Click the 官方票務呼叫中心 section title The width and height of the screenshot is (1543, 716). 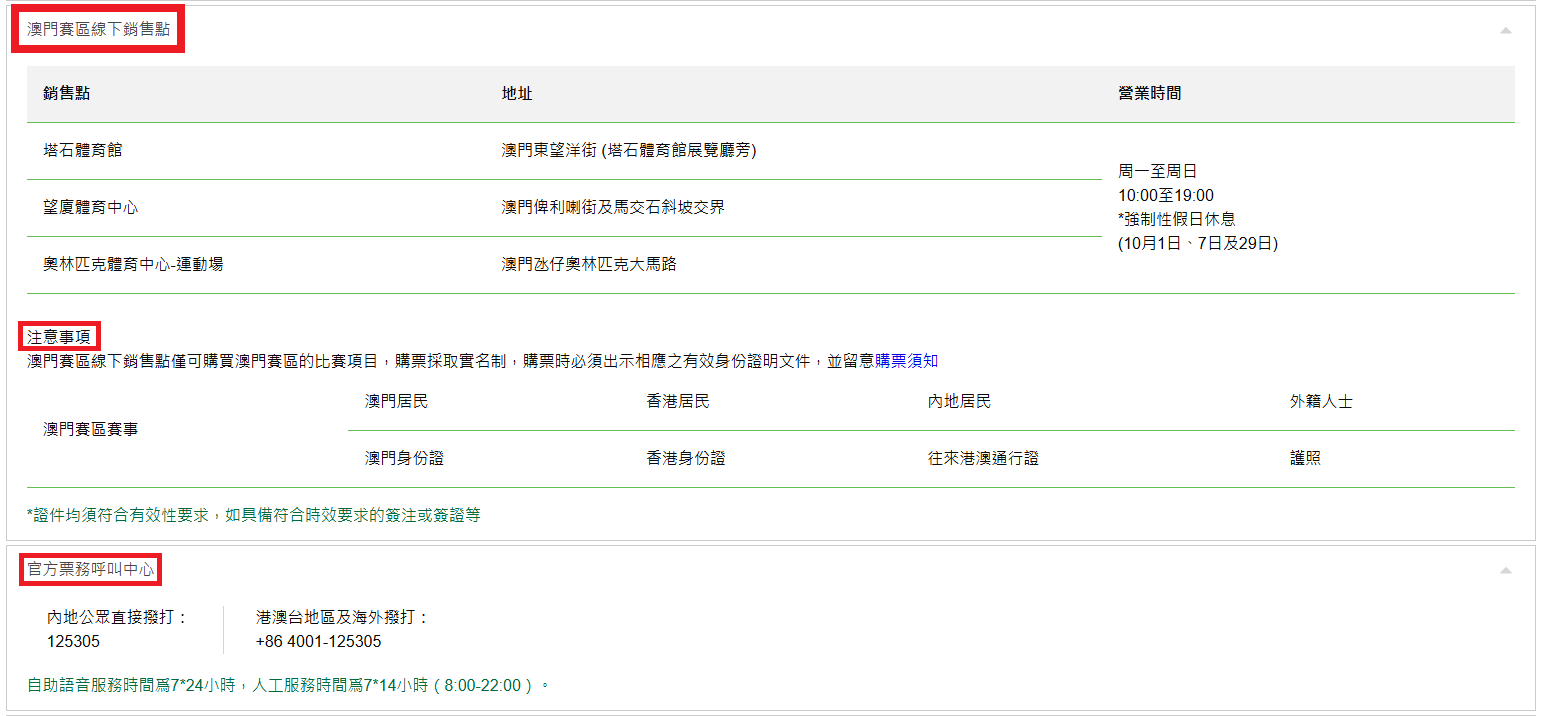(x=91, y=569)
